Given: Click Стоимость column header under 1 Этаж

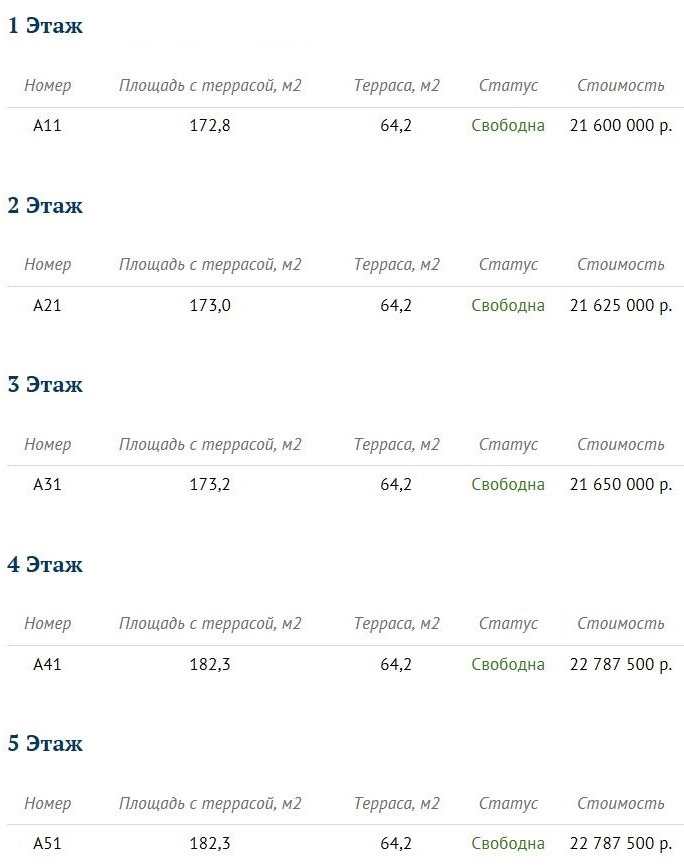Looking at the screenshot, I should click(620, 85).
